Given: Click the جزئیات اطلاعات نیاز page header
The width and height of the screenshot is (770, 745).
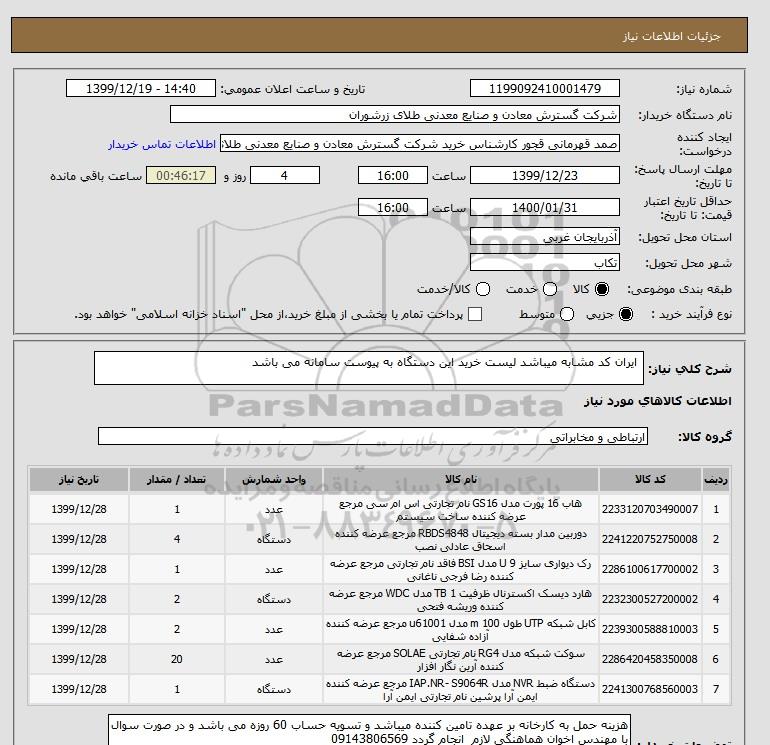Looking at the screenshot, I should pos(671,36).
